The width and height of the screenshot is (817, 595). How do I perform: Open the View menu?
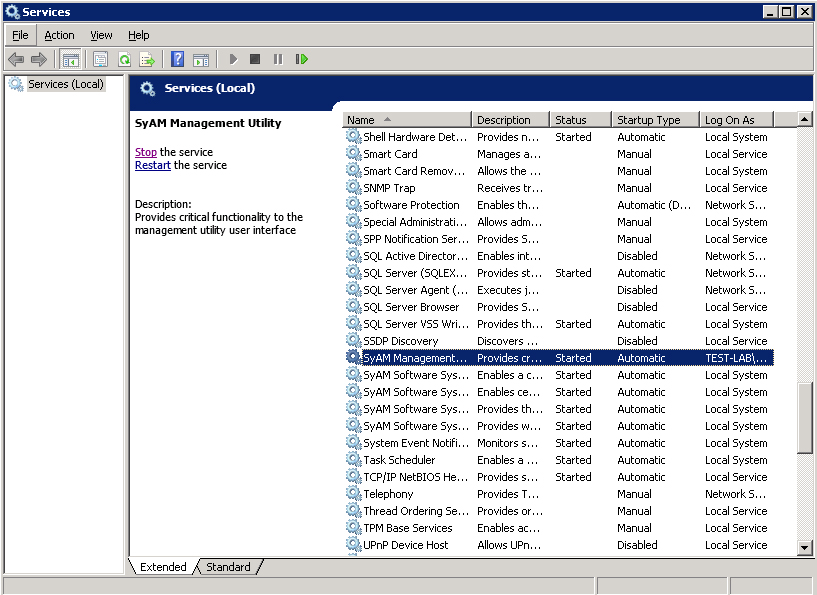click(x=101, y=35)
